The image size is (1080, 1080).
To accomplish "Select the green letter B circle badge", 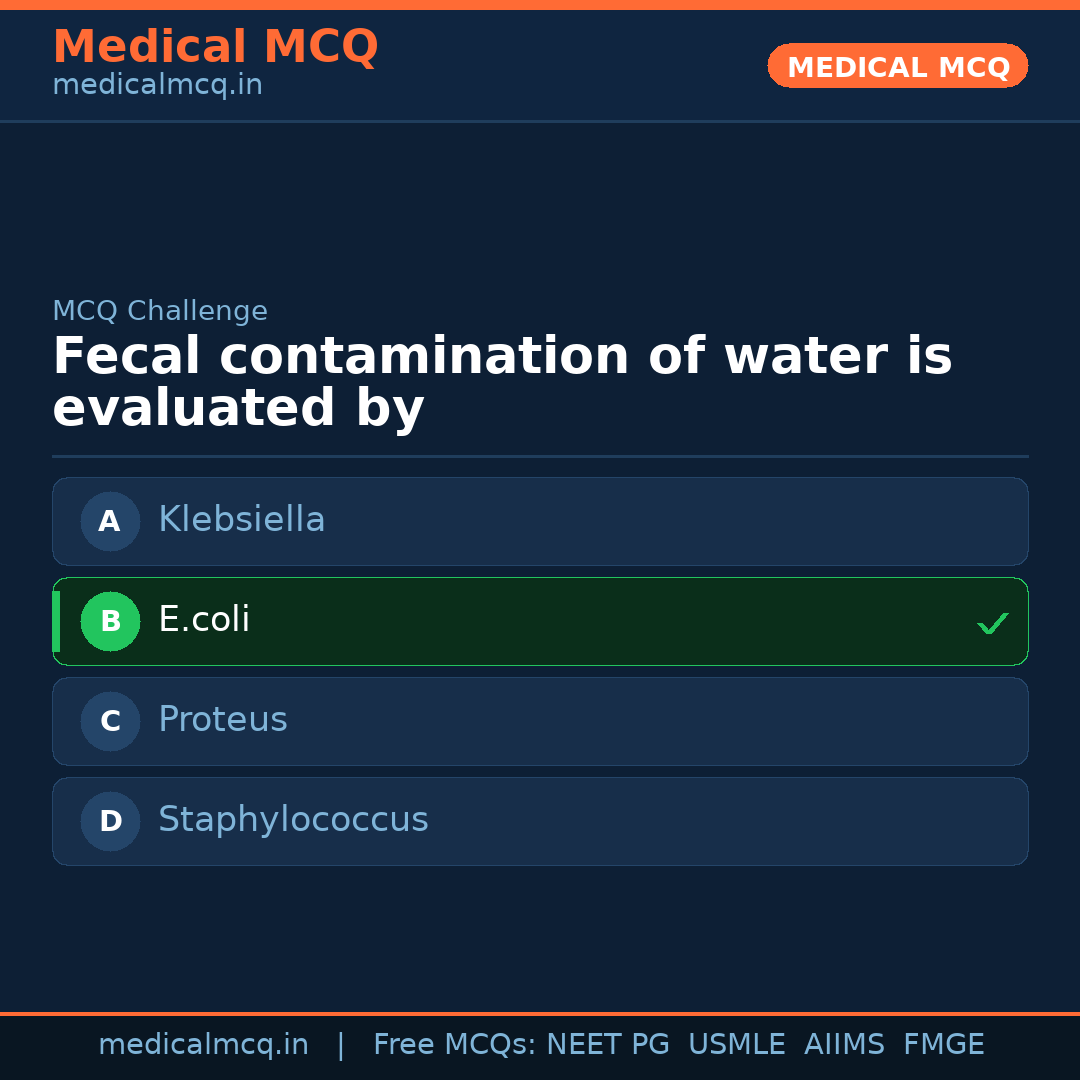I will tap(110, 621).
